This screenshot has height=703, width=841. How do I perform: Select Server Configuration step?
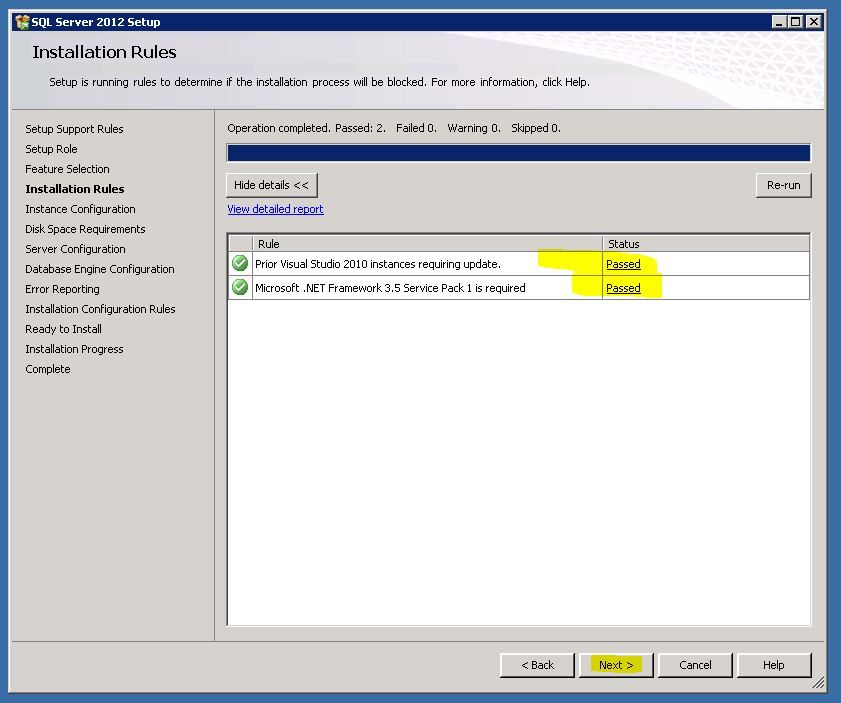coord(75,249)
